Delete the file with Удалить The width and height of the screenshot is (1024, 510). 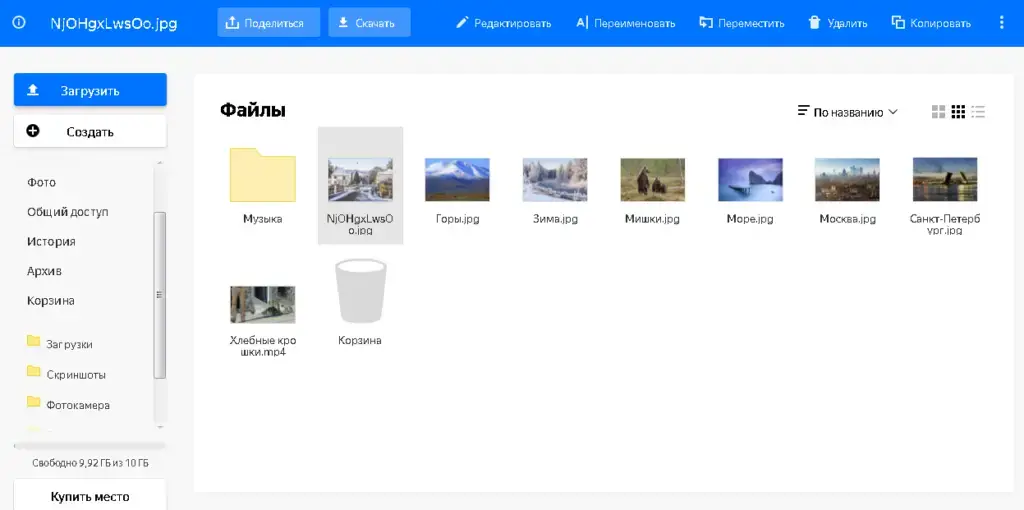838,23
